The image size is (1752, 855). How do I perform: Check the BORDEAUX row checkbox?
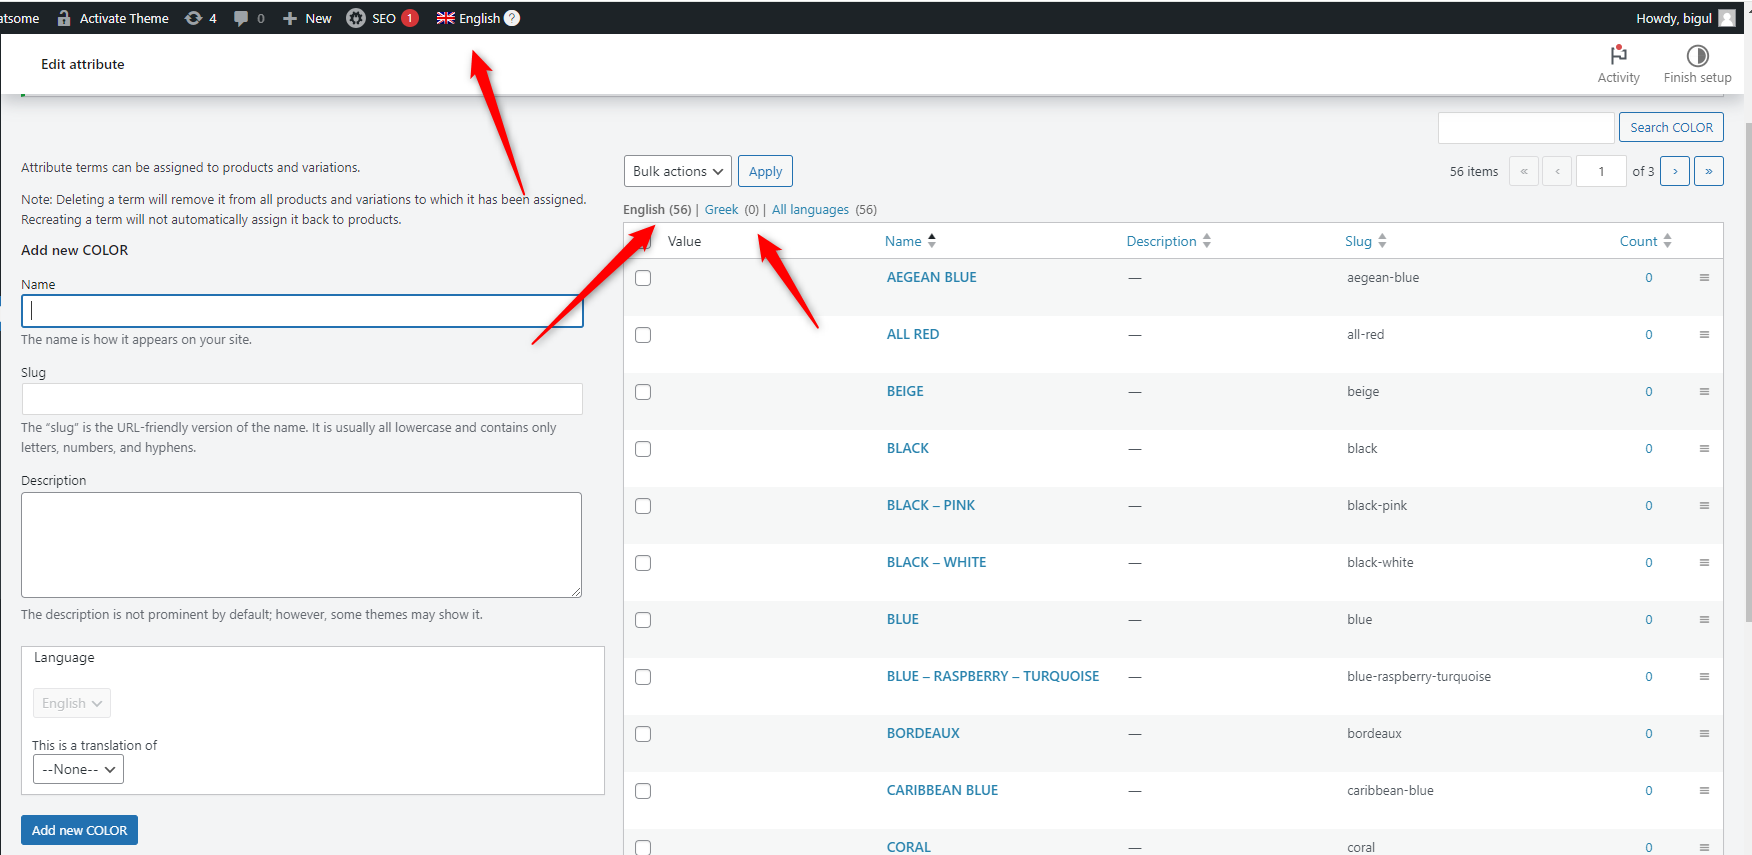(x=643, y=734)
